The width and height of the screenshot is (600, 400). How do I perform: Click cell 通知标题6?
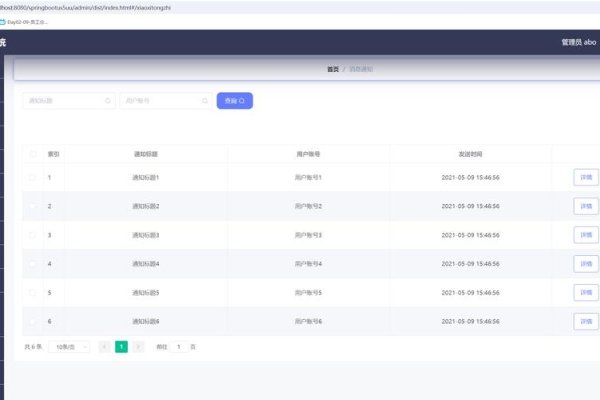146,321
